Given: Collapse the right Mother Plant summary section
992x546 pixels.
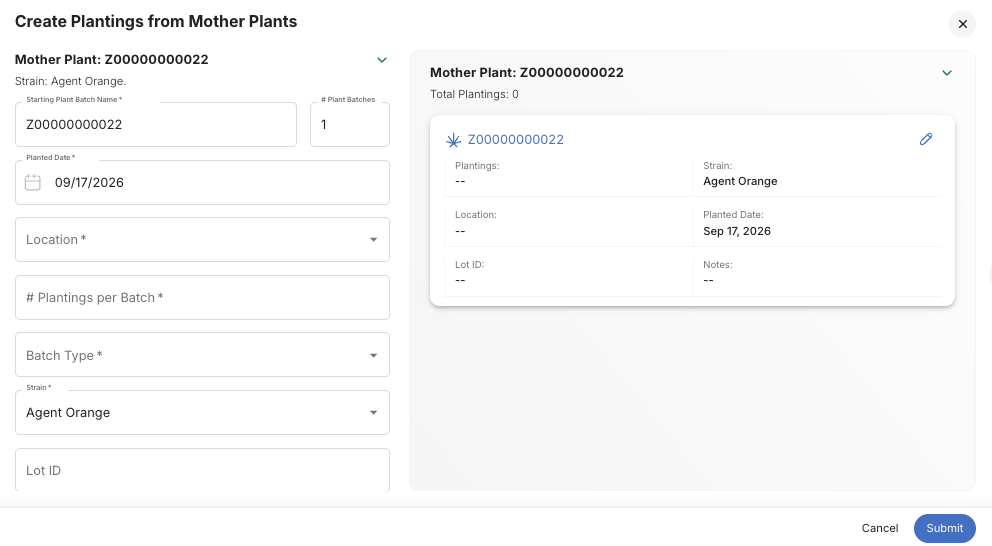Looking at the screenshot, I should [946, 73].
